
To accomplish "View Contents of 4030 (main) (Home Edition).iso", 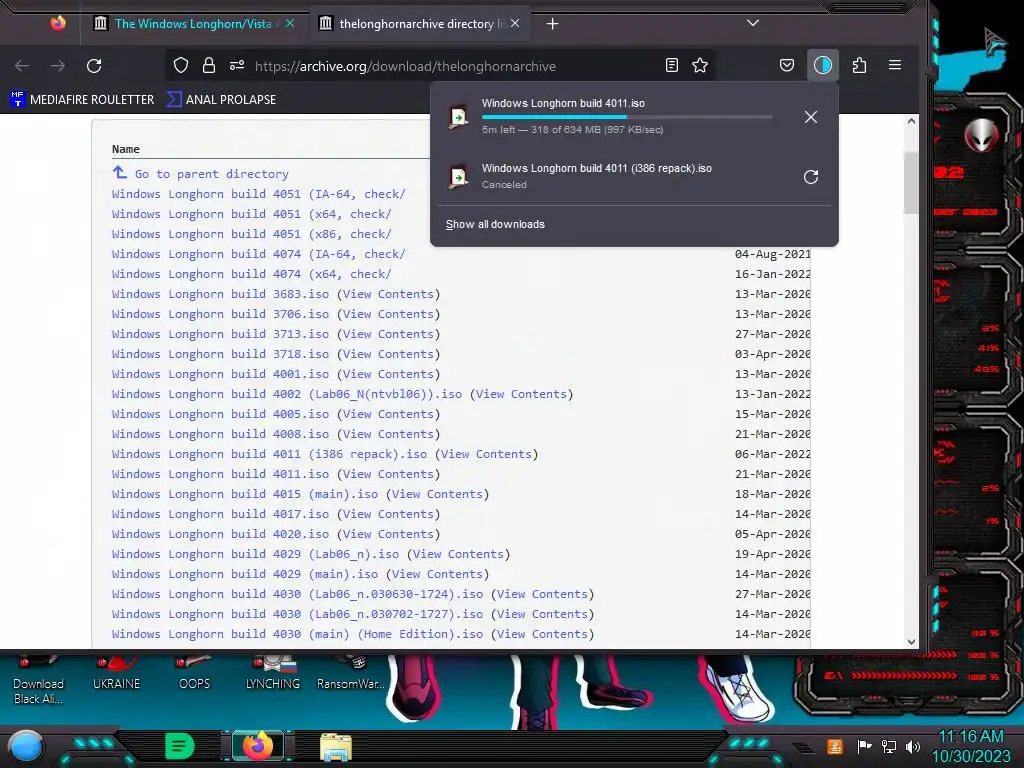I will (543, 634).
